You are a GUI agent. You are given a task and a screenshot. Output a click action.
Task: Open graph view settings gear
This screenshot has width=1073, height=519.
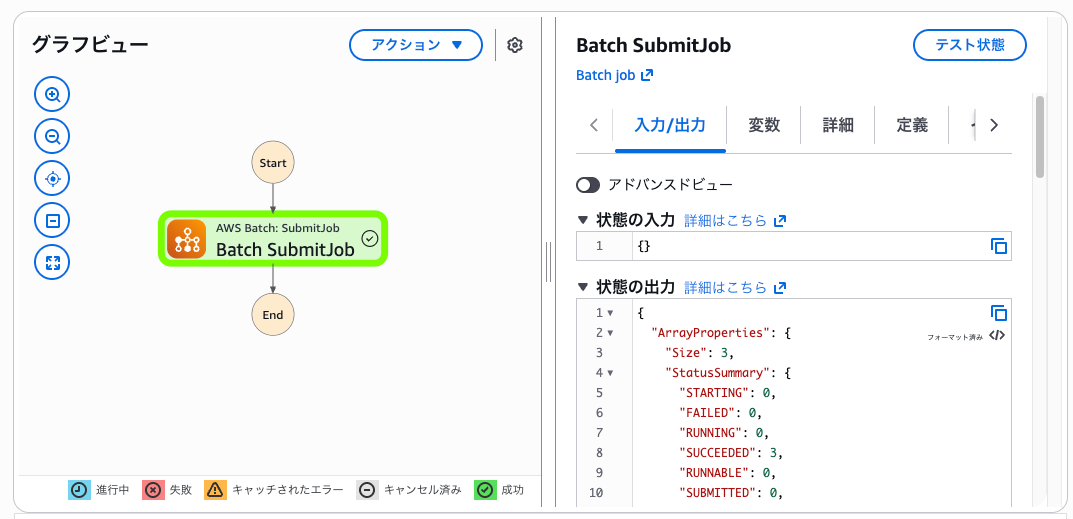point(515,45)
